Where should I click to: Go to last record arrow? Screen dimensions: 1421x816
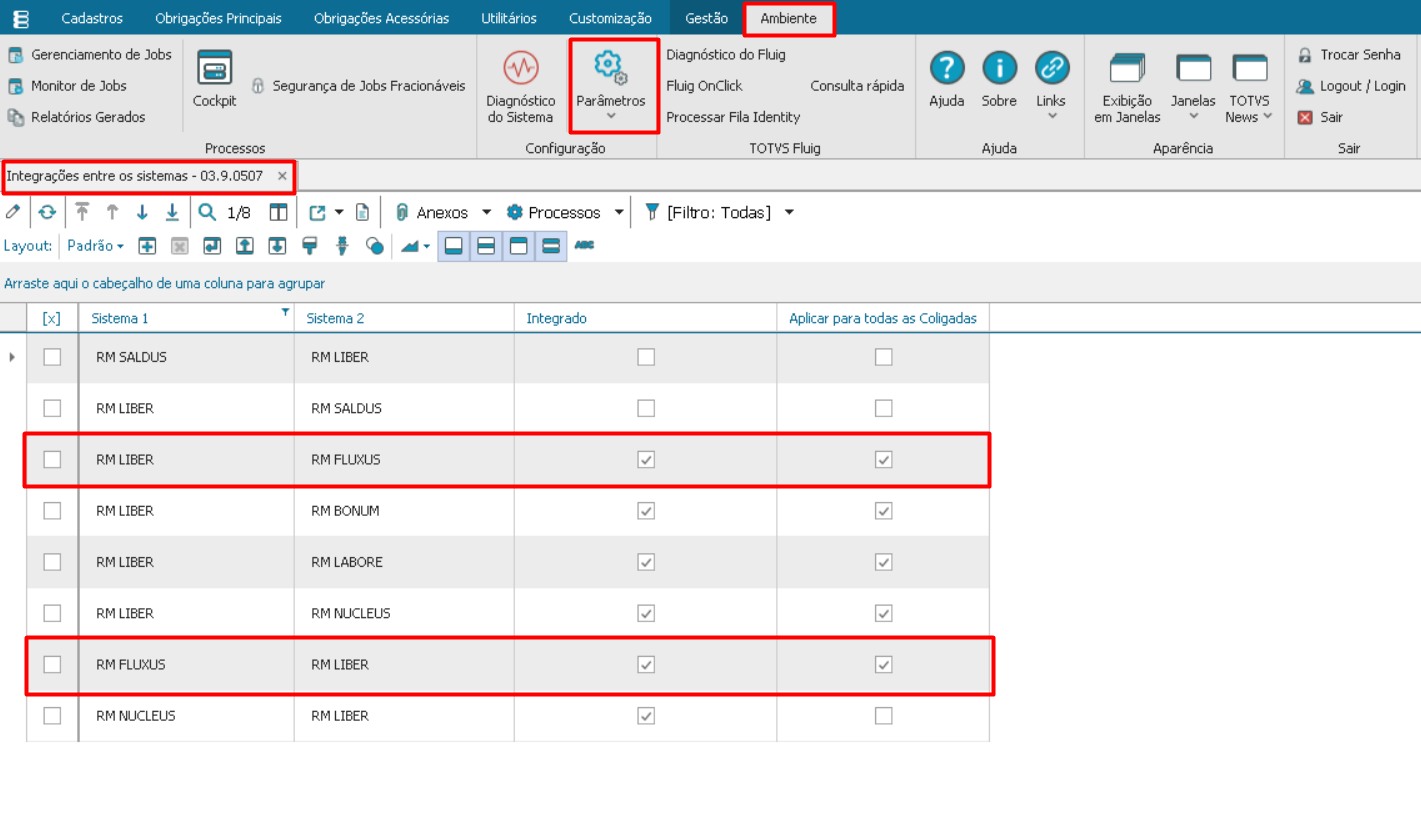[172, 212]
